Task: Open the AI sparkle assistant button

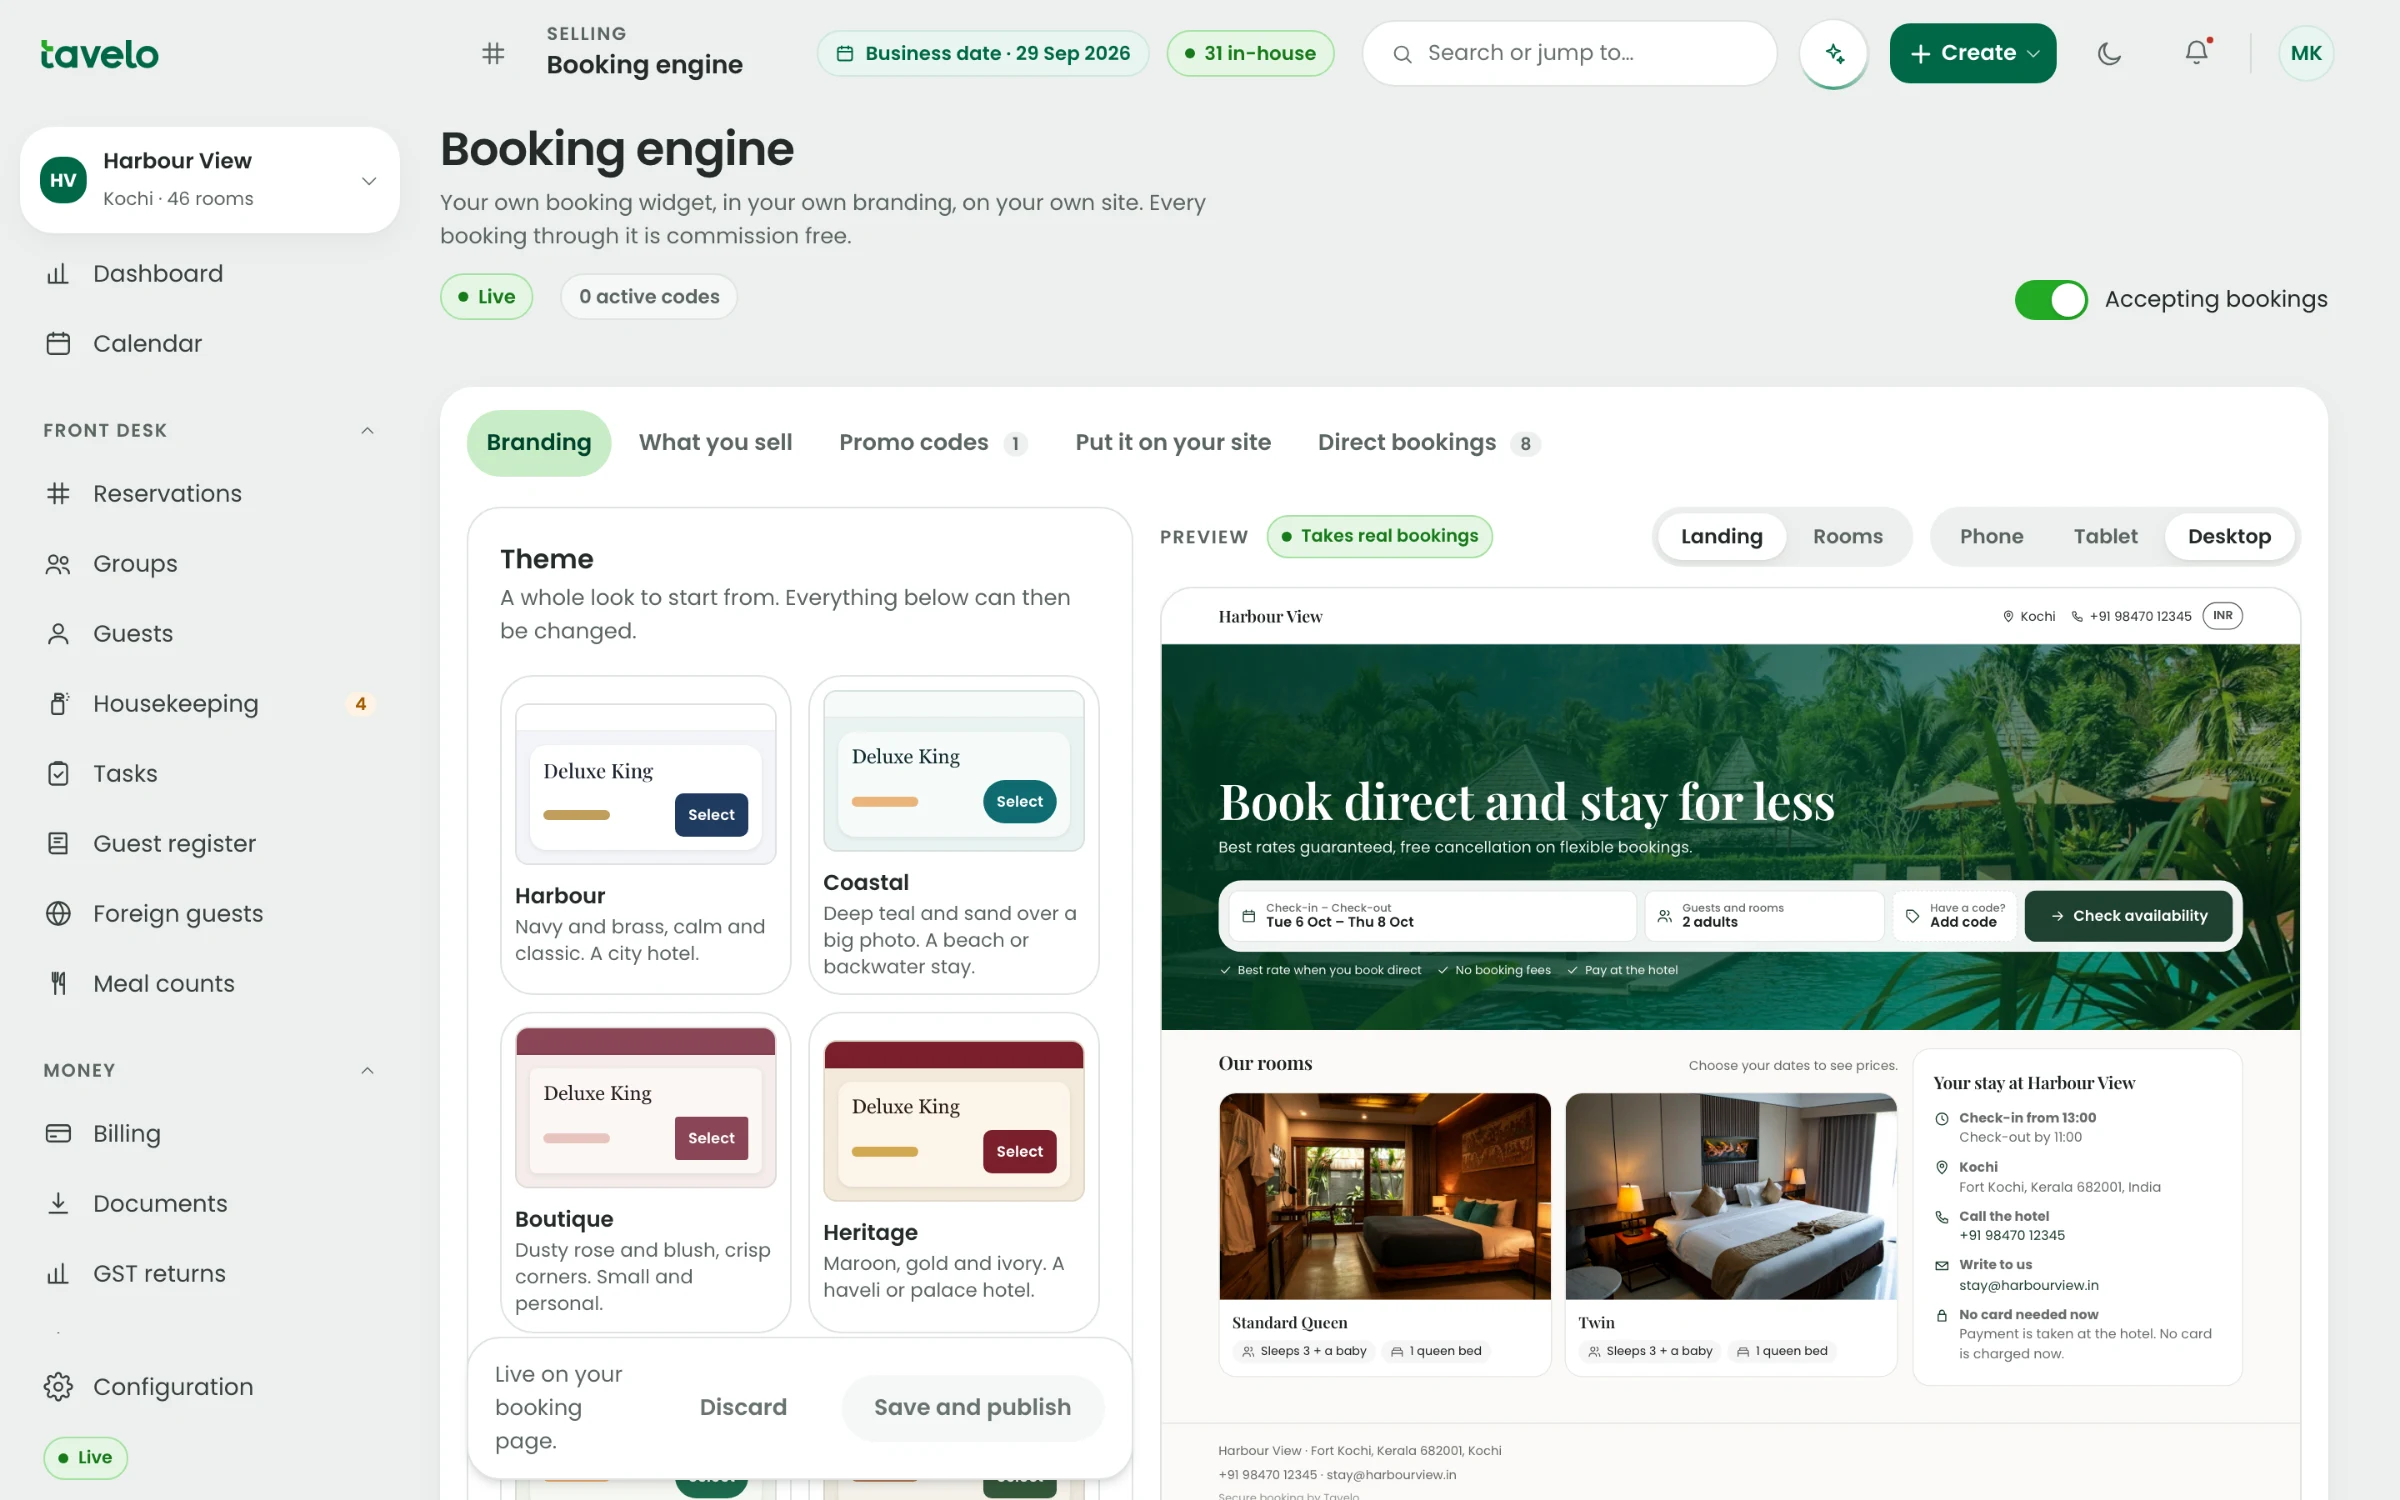Action: (1833, 53)
